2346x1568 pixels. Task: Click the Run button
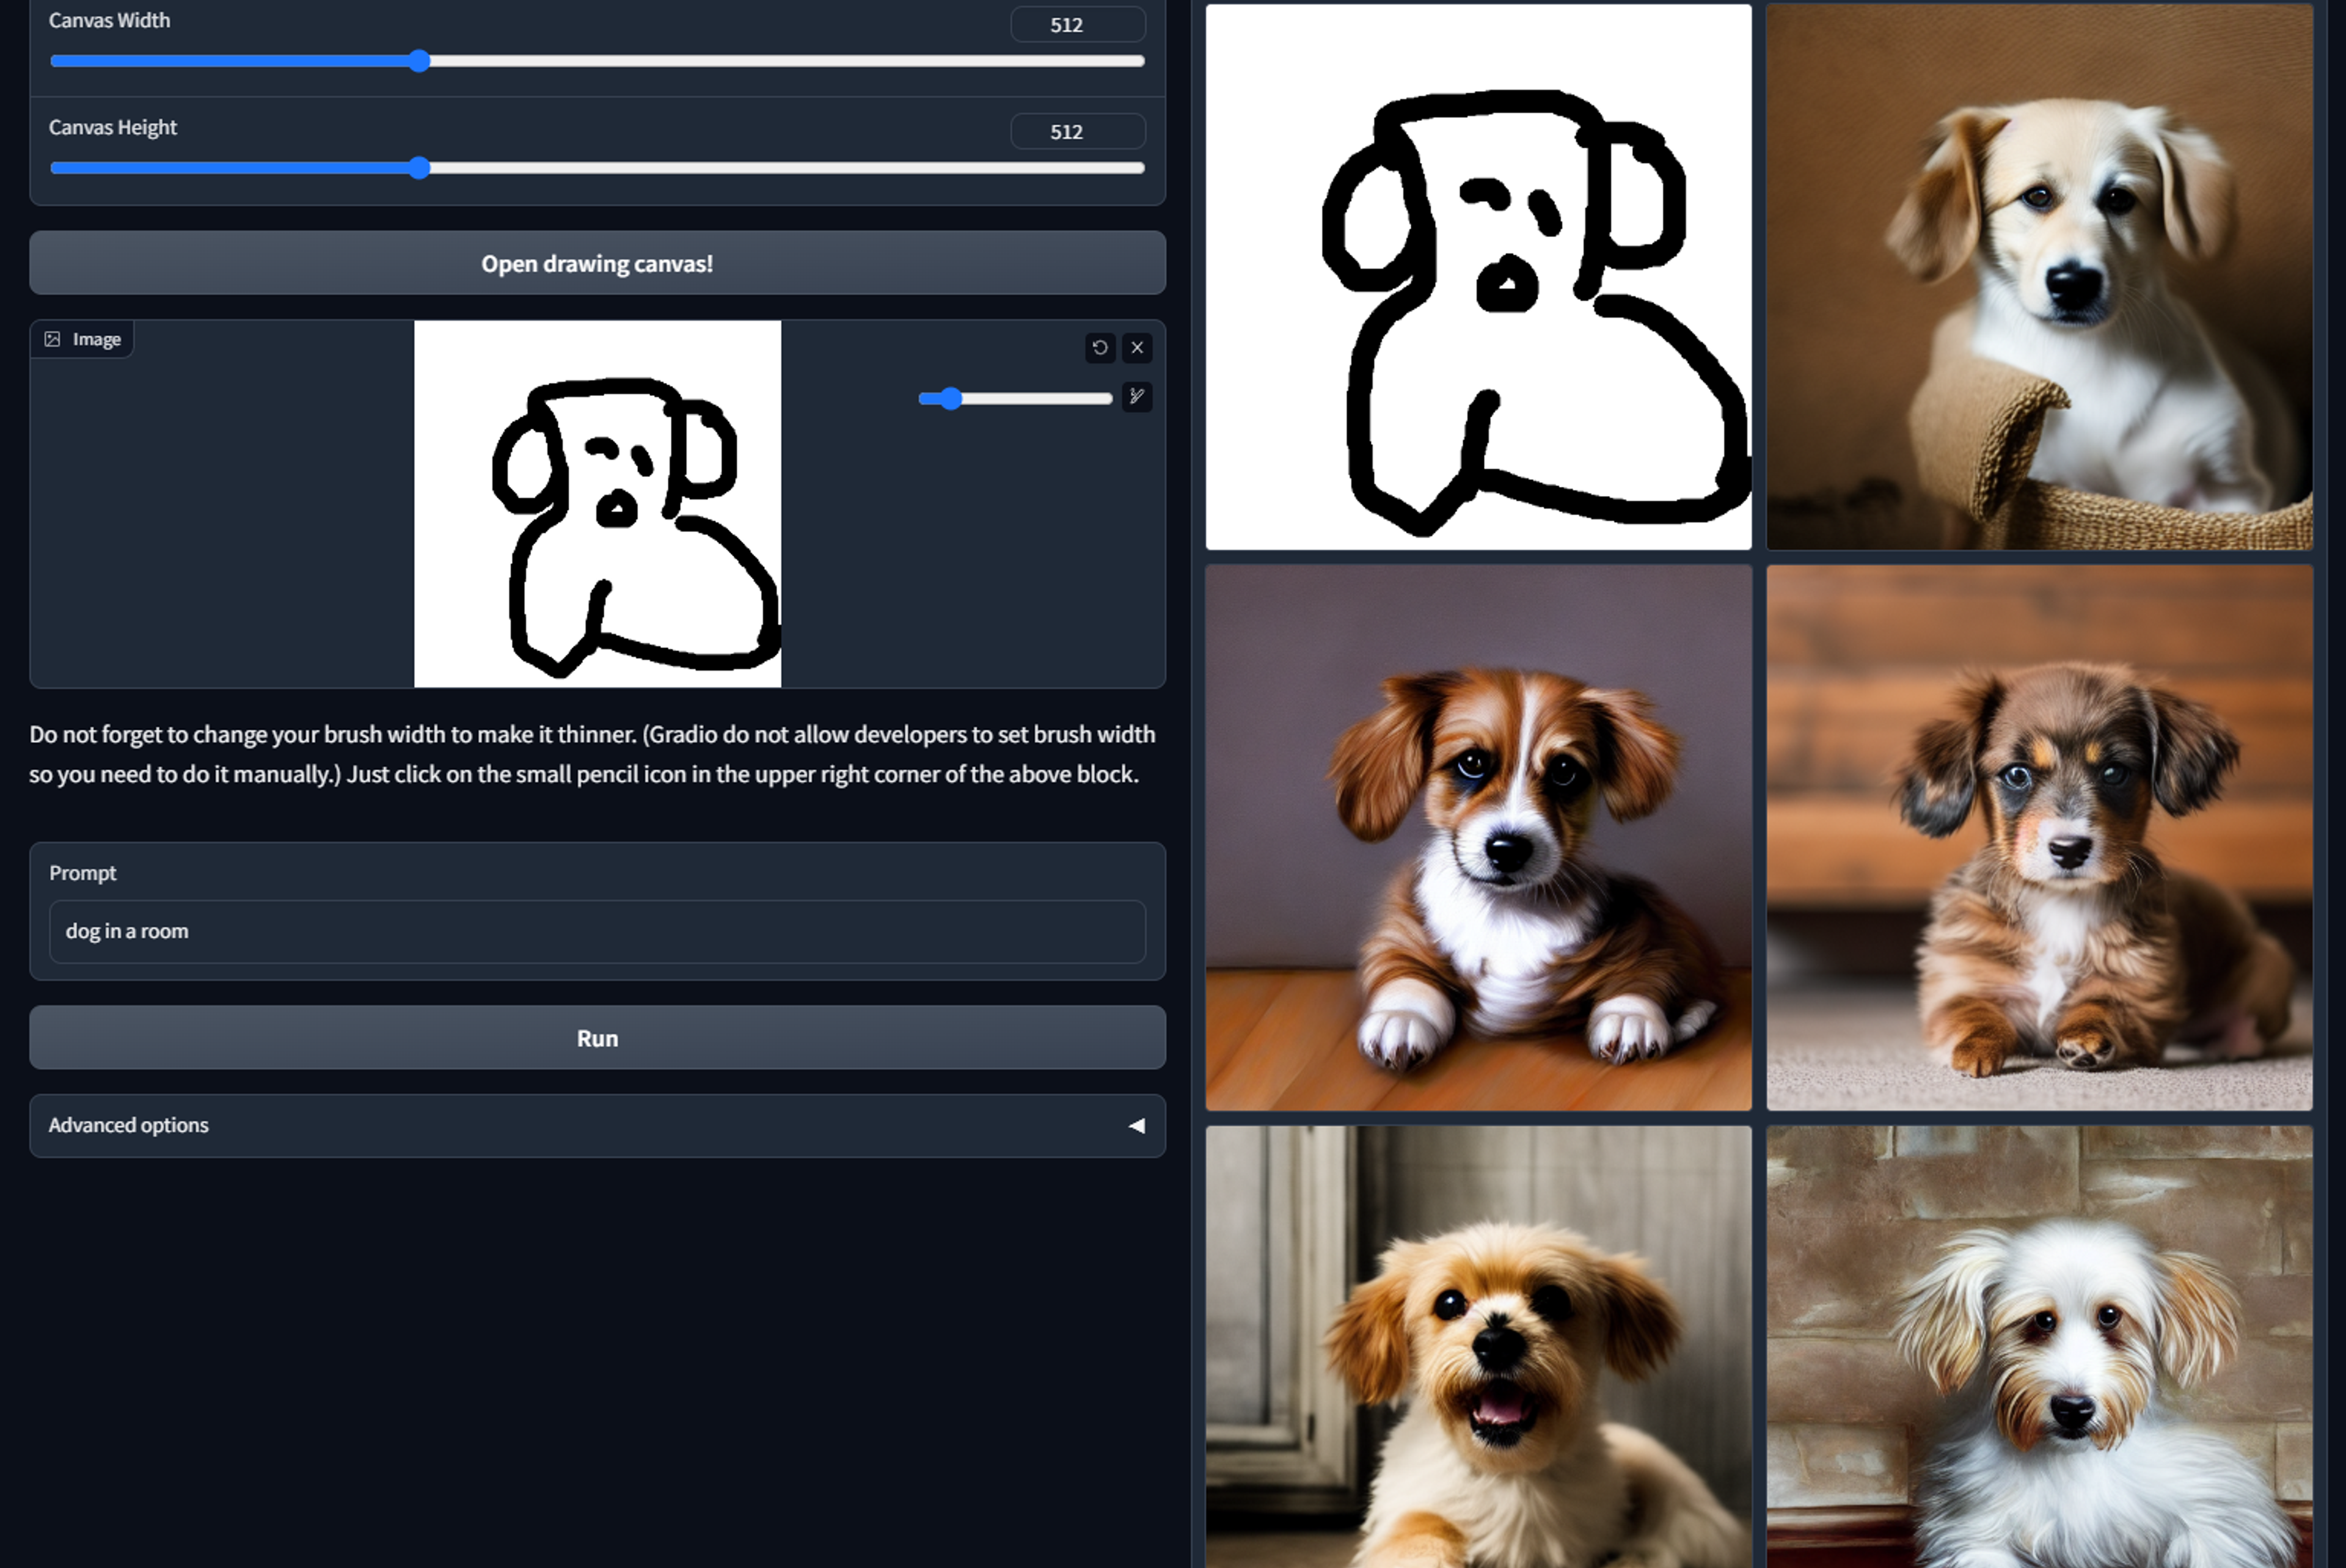point(597,1038)
